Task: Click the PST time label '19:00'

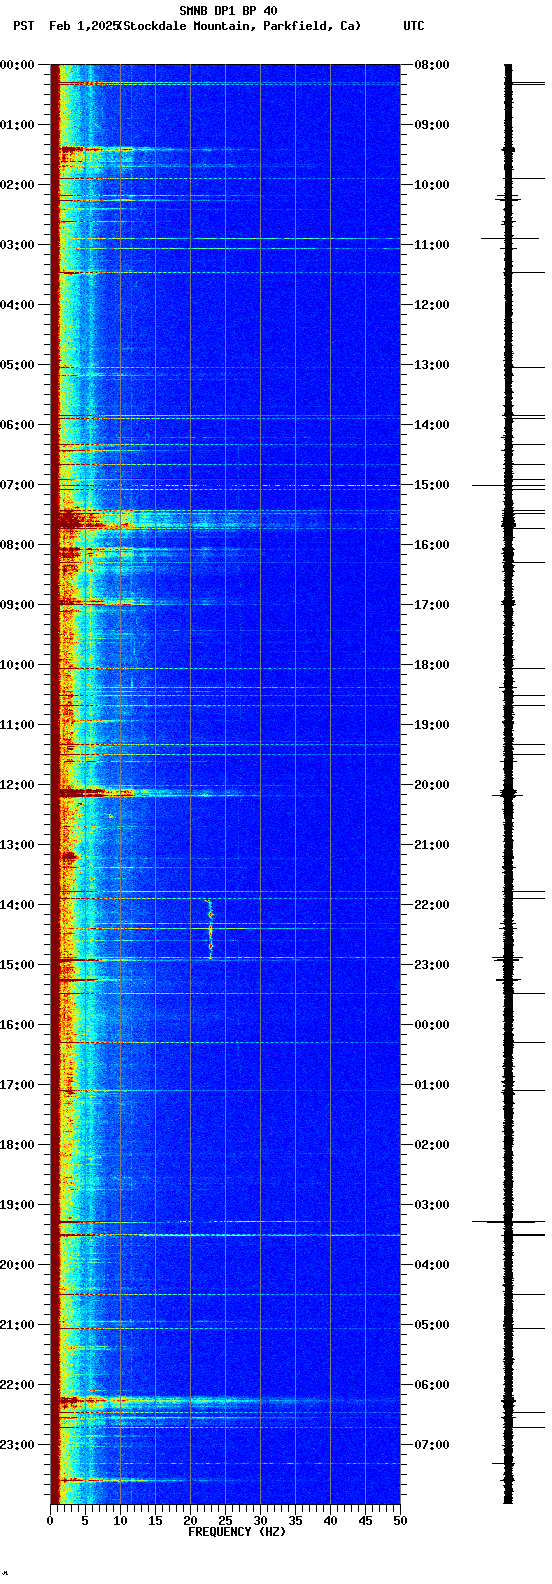Action: (x=17, y=1205)
